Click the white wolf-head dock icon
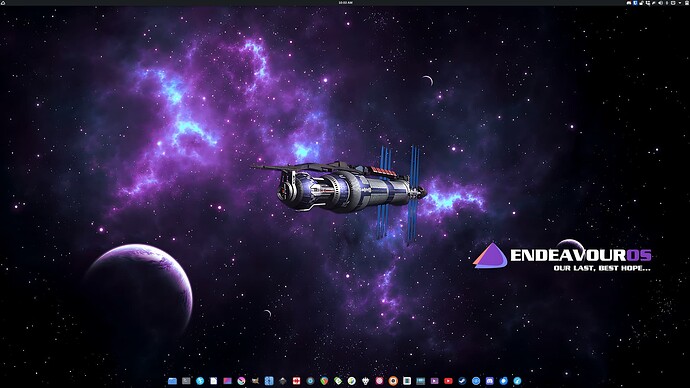The height and width of the screenshot is (388, 690). pyautogui.click(x=365, y=381)
